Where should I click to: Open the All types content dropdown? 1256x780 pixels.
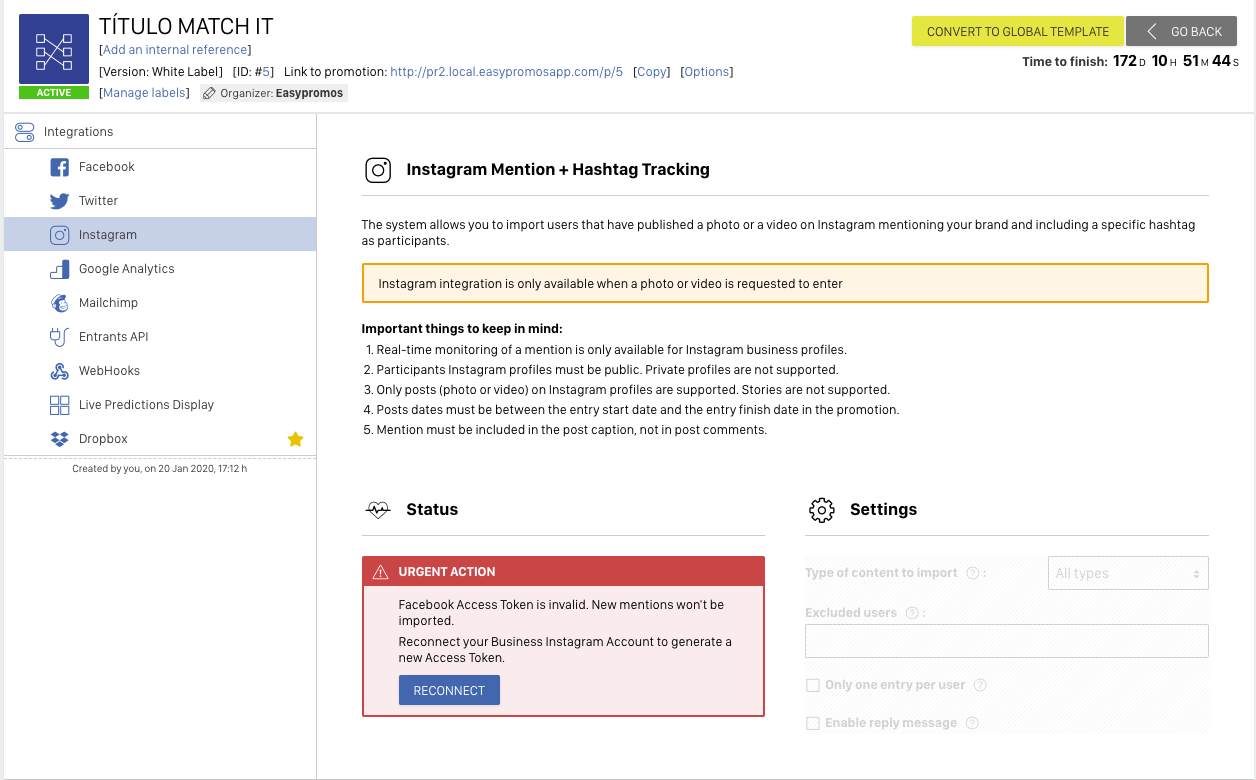[1128, 573]
